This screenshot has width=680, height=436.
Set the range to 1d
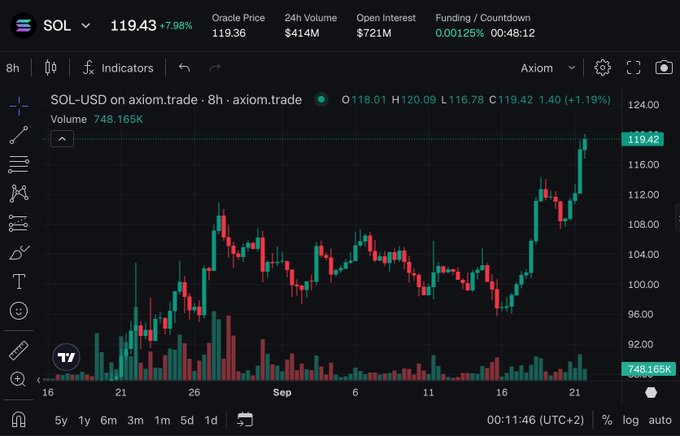(x=211, y=420)
